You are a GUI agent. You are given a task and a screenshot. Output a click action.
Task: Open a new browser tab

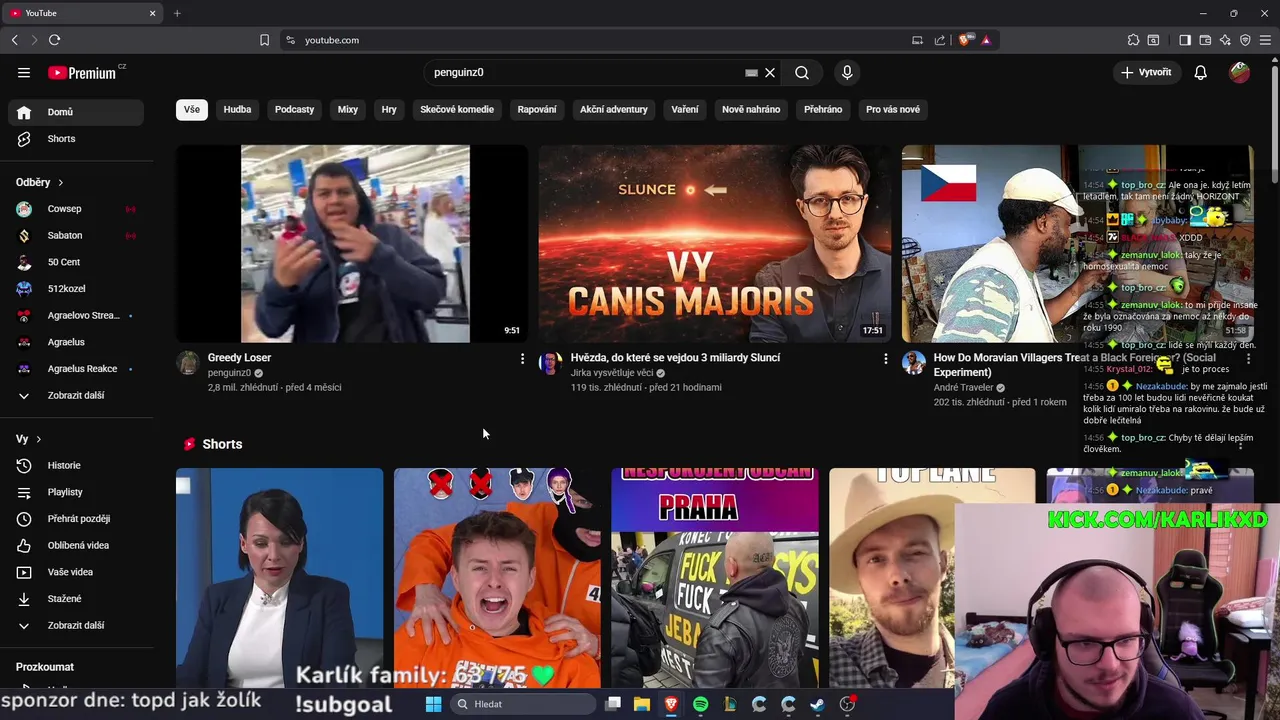pyautogui.click(x=177, y=13)
